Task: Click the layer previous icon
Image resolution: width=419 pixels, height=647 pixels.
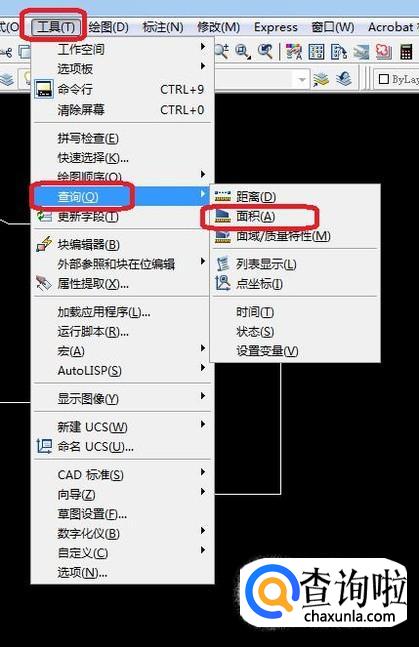Action: [x=343, y=79]
